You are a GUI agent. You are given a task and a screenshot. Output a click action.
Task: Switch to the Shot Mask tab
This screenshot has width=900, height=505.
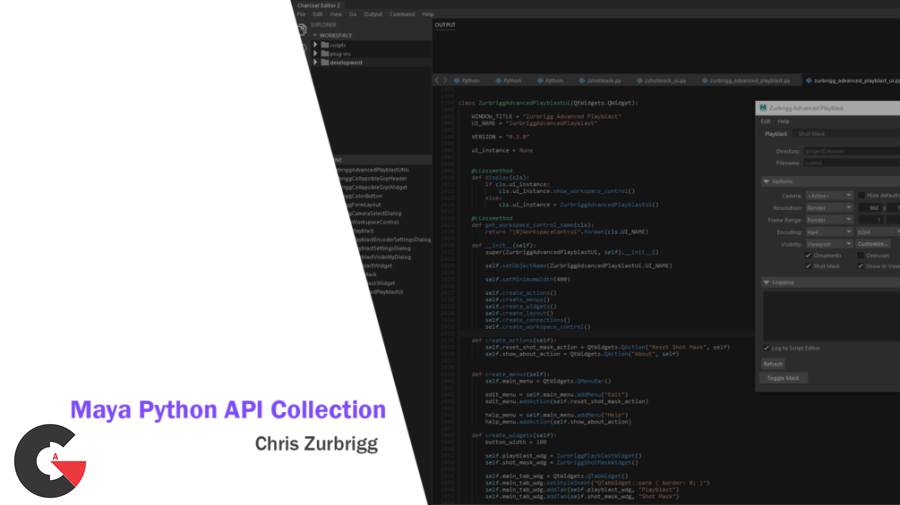(811, 134)
